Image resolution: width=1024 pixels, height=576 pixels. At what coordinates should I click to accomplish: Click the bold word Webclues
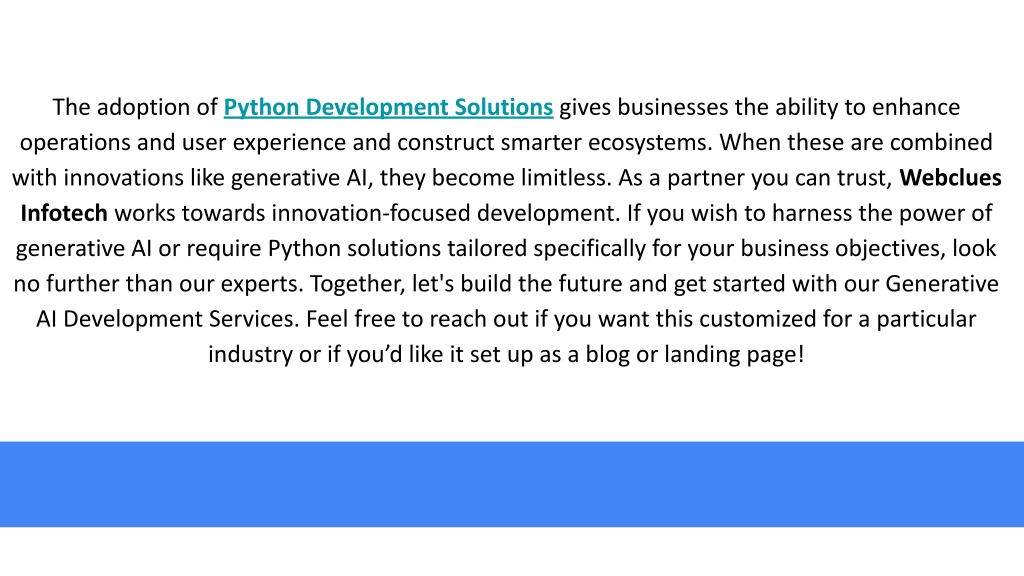[x=950, y=178]
